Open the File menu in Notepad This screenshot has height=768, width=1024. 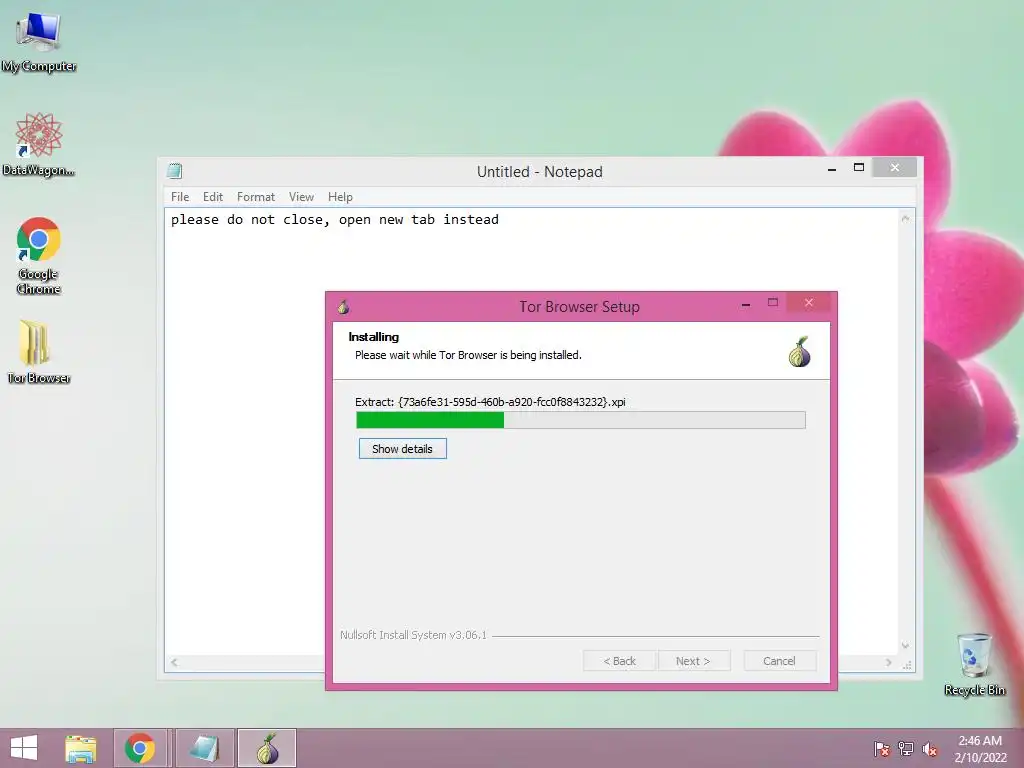180,197
